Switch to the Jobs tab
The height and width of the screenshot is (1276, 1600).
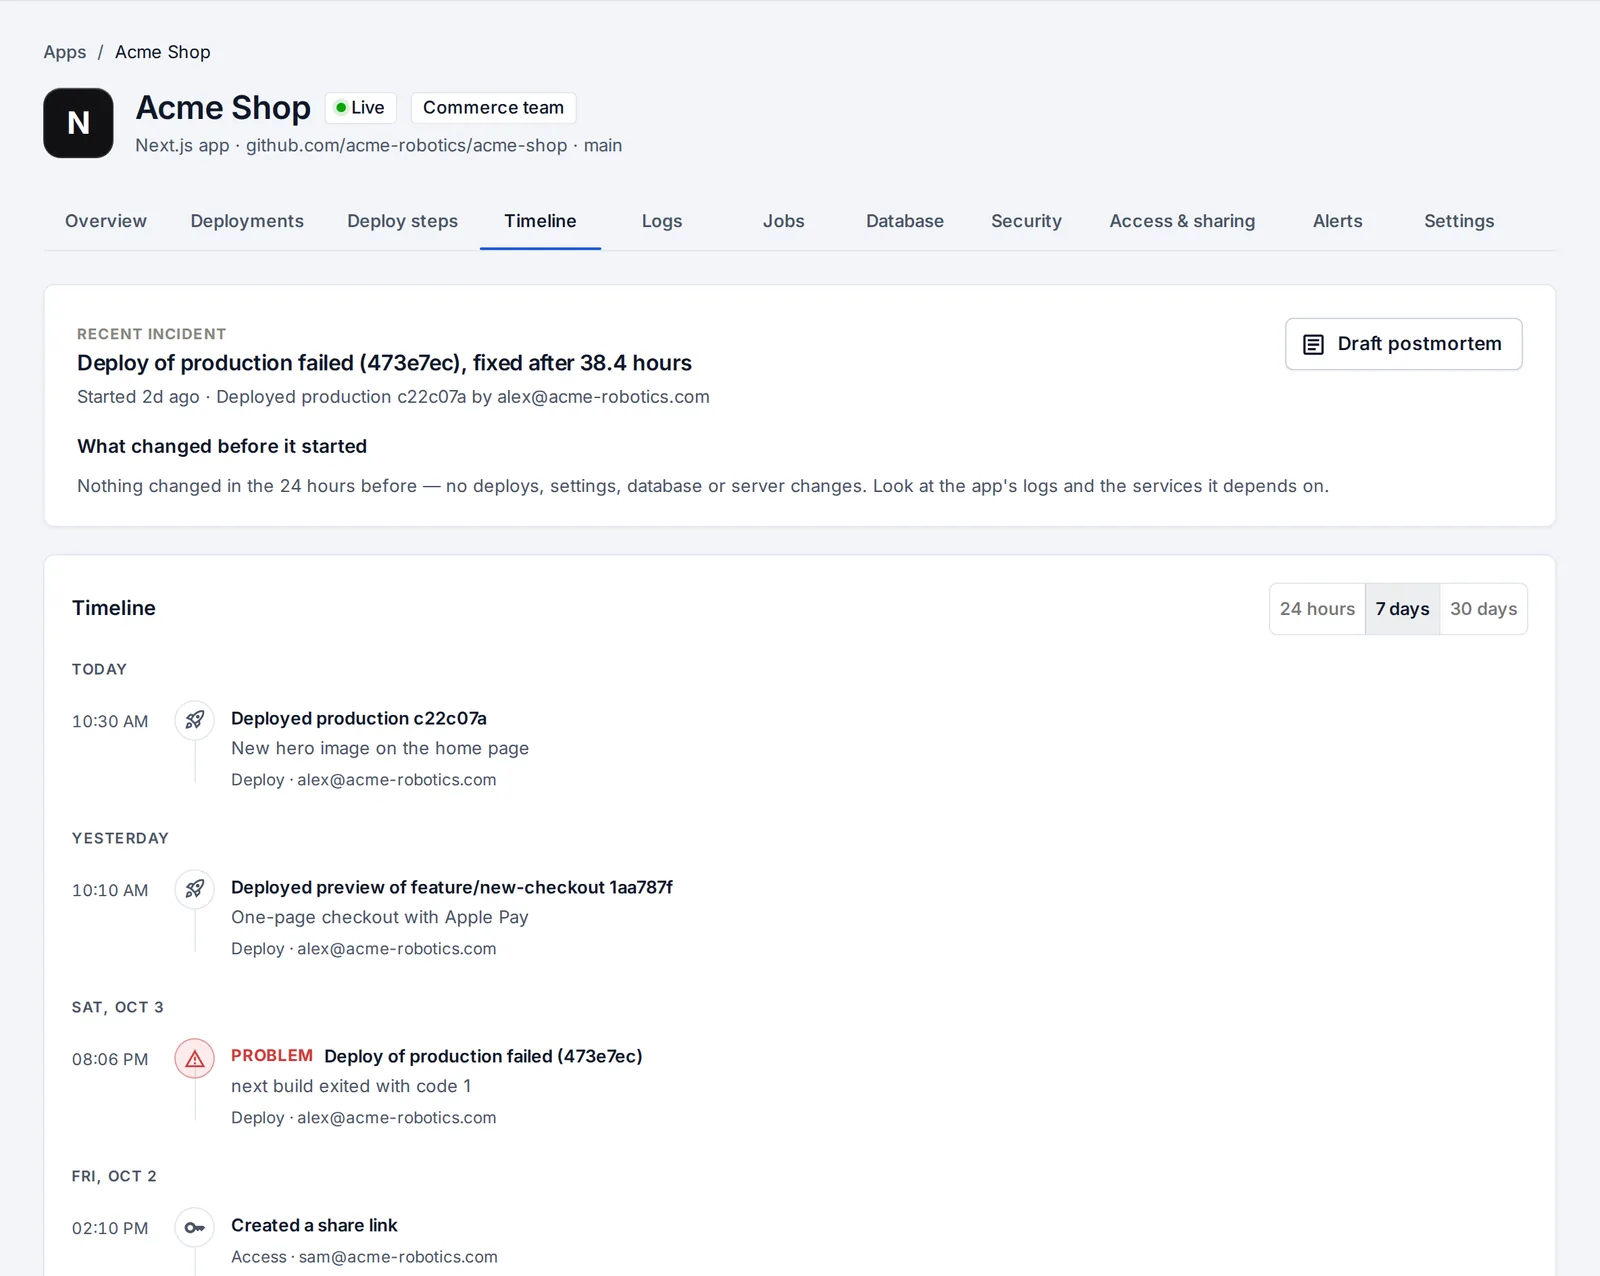[x=784, y=221]
